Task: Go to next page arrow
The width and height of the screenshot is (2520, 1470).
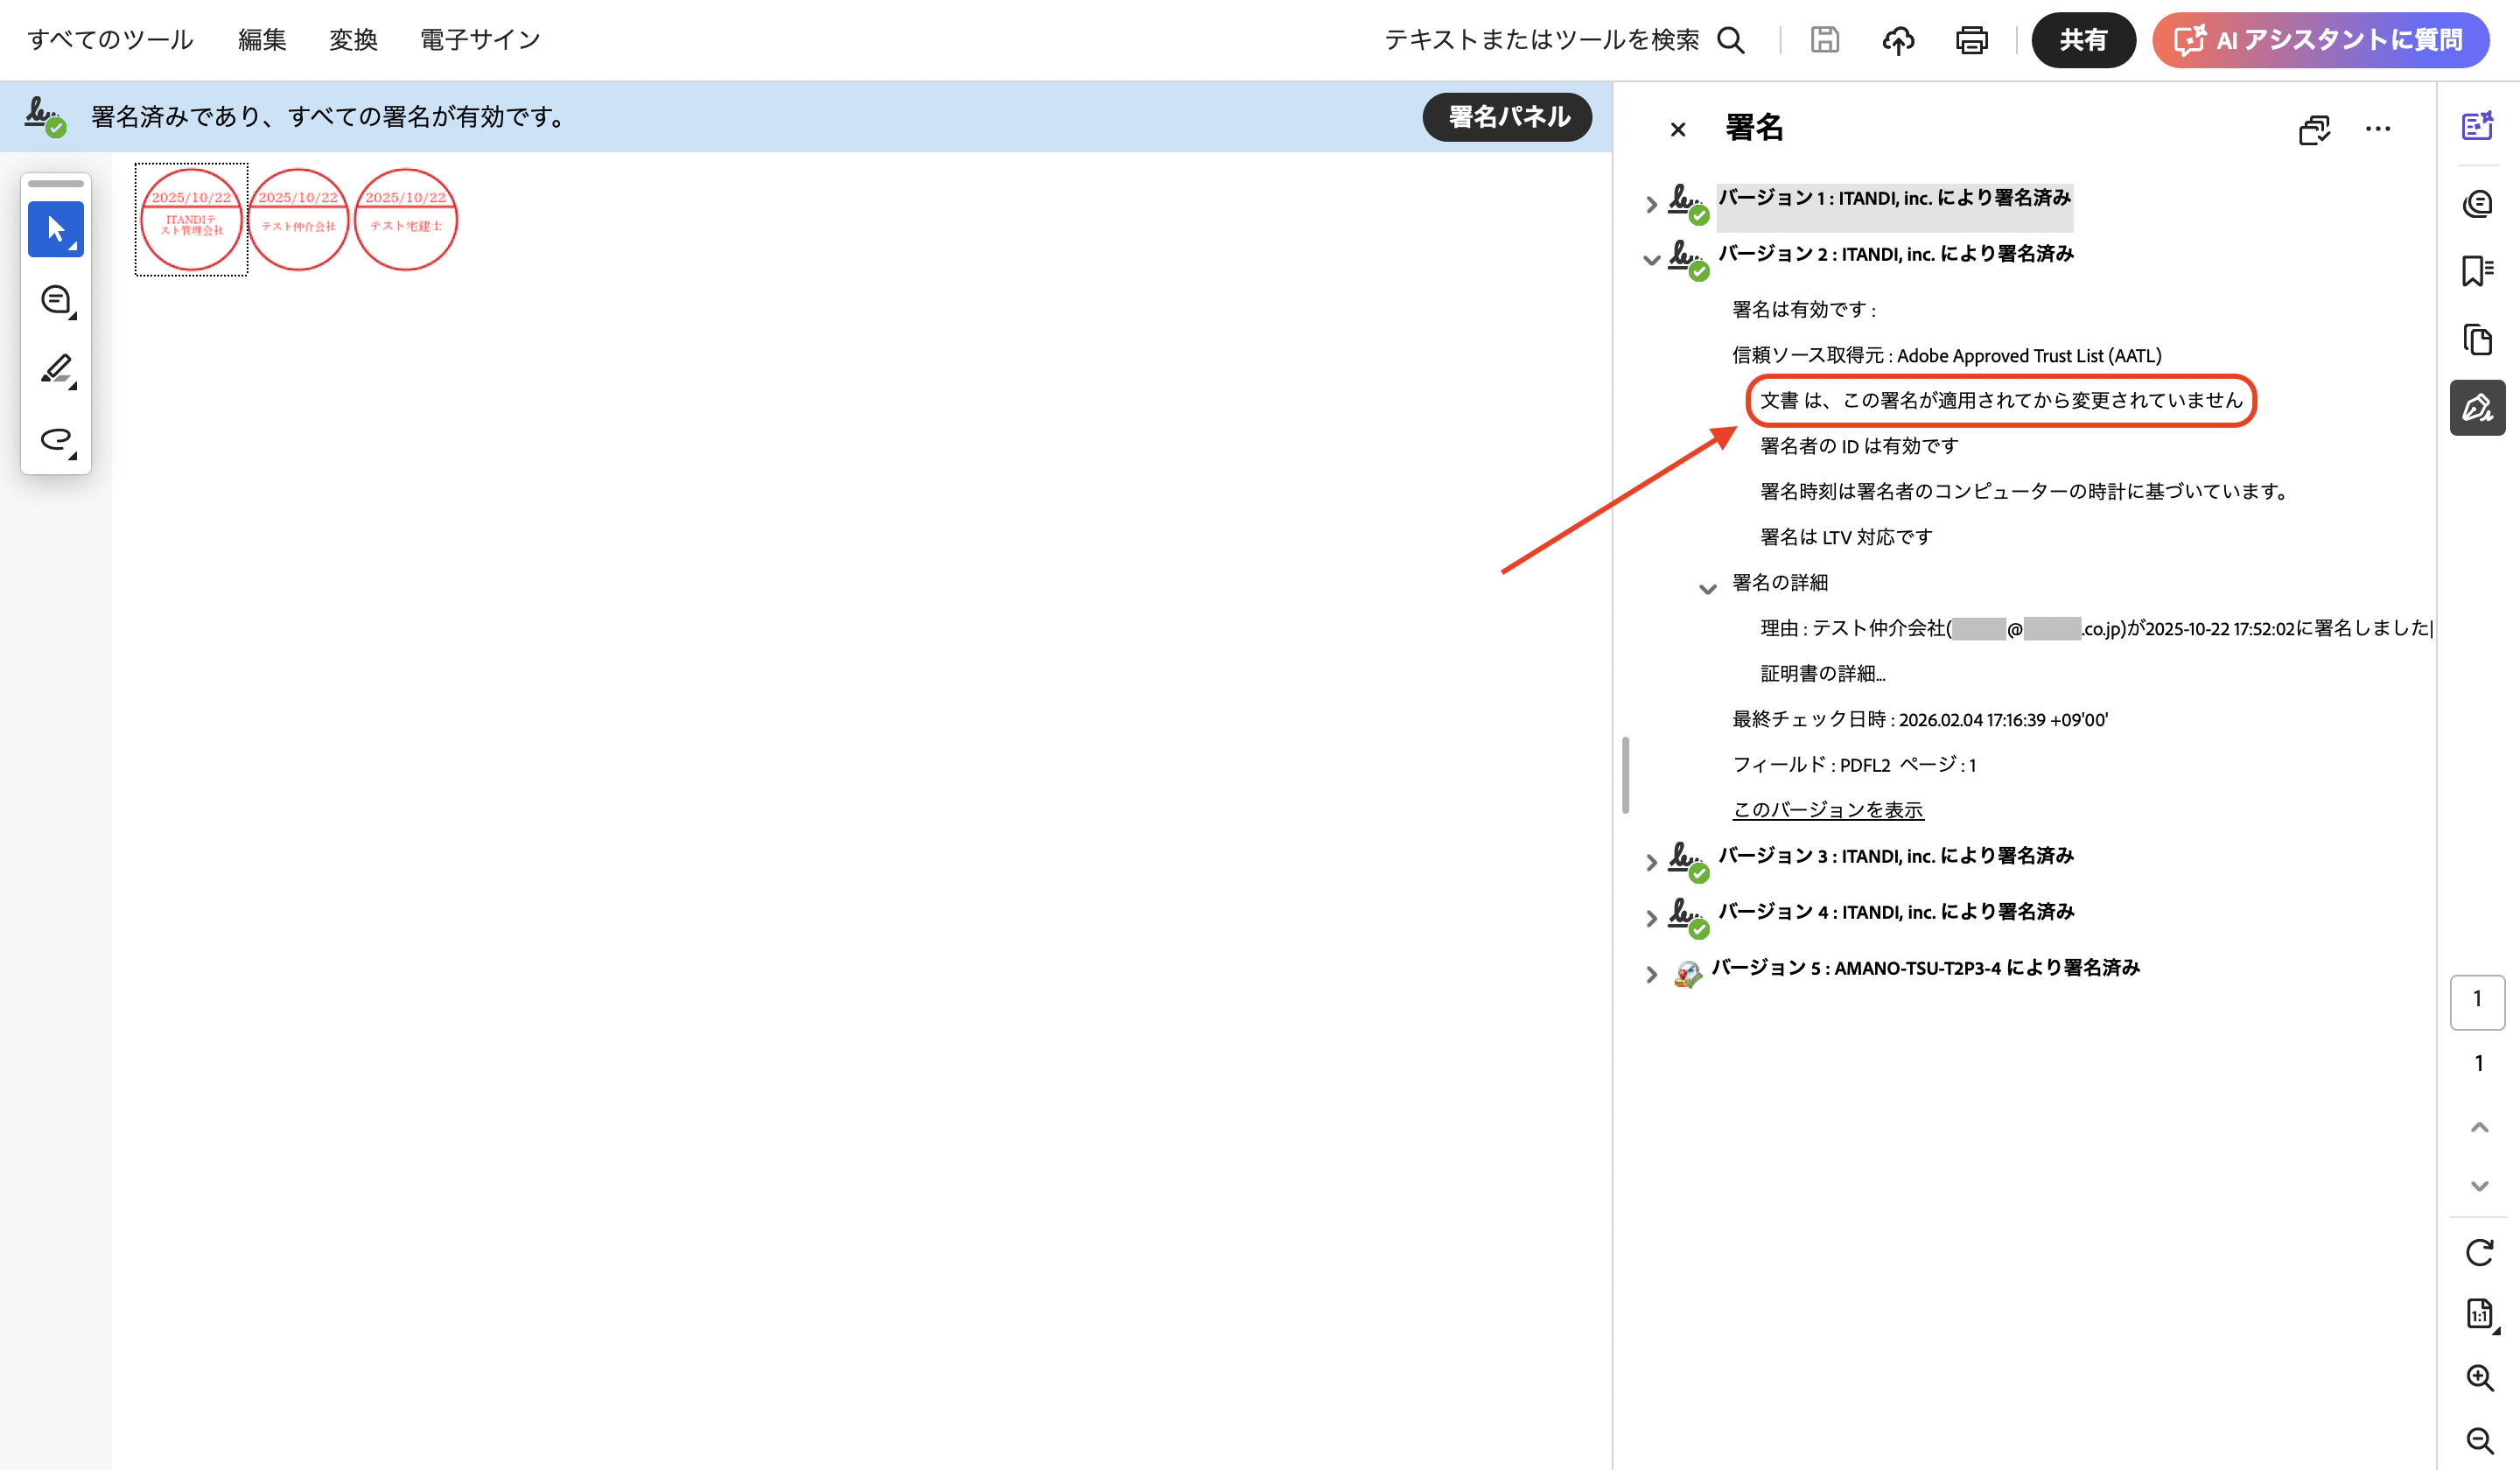Action: [x=2479, y=1186]
